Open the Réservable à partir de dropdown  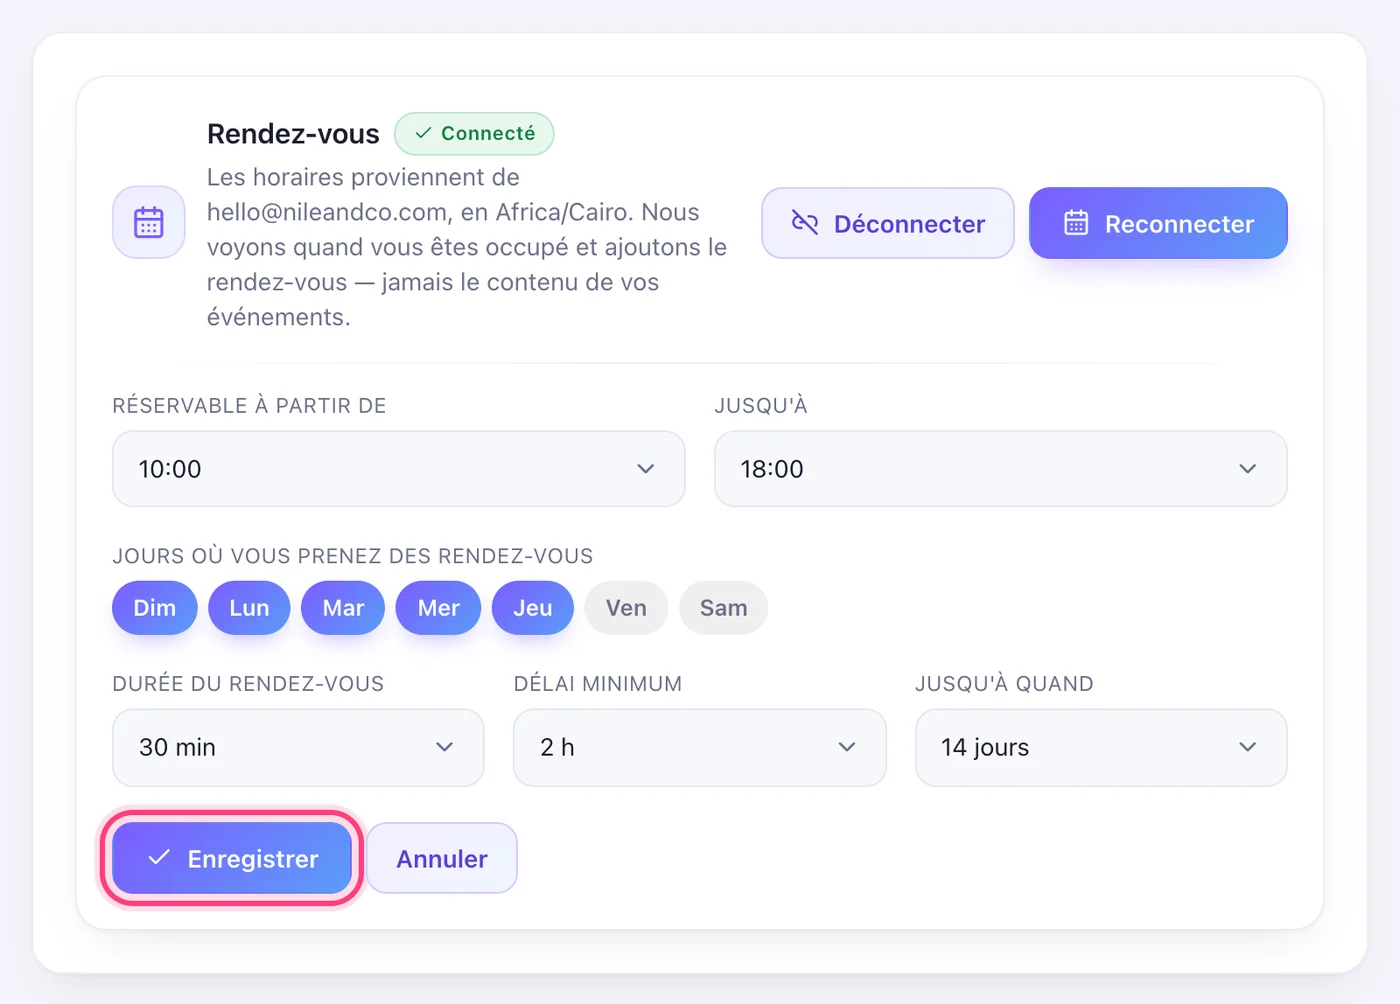click(399, 469)
